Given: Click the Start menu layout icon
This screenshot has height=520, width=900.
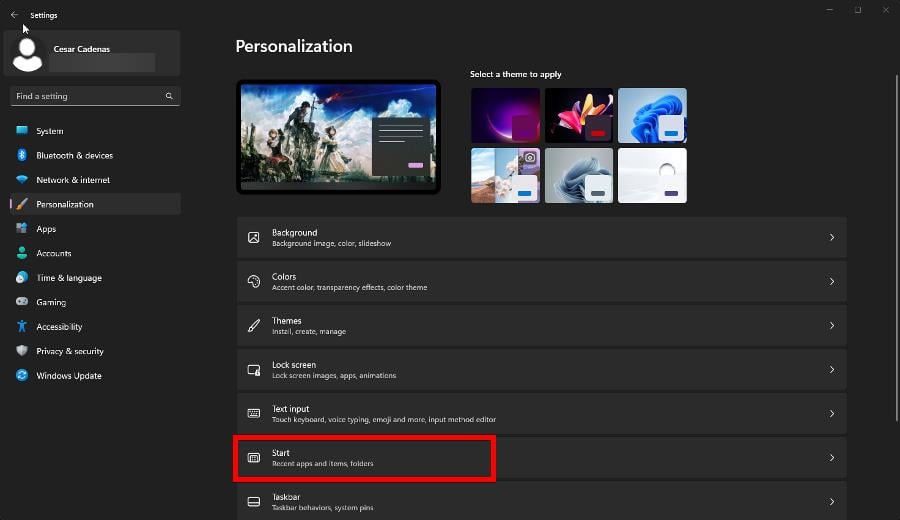Looking at the screenshot, I should click(x=254, y=457).
